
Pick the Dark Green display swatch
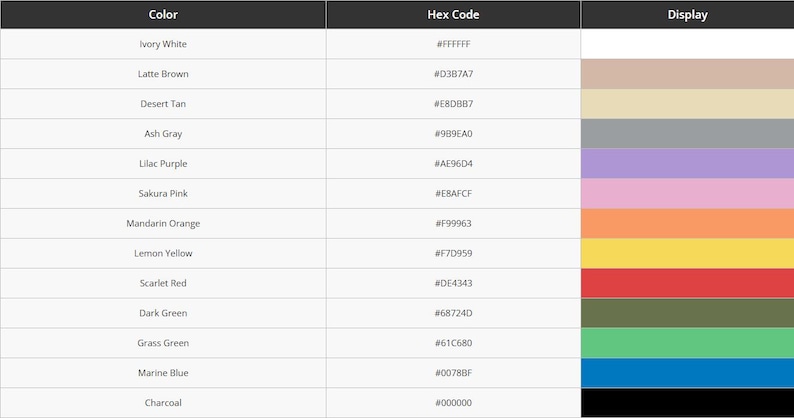click(x=688, y=313)
